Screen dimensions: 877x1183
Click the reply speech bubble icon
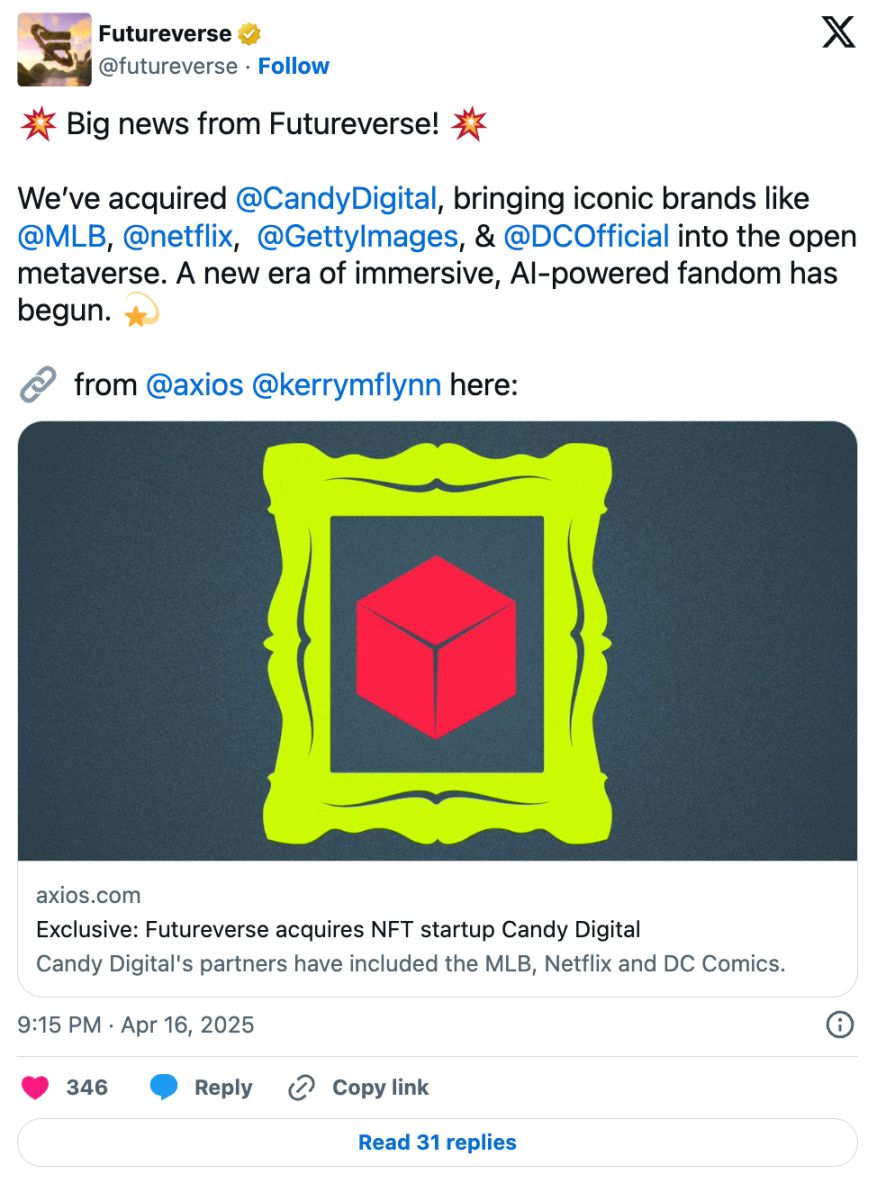pyautogui.click(x=164, y=1088)
